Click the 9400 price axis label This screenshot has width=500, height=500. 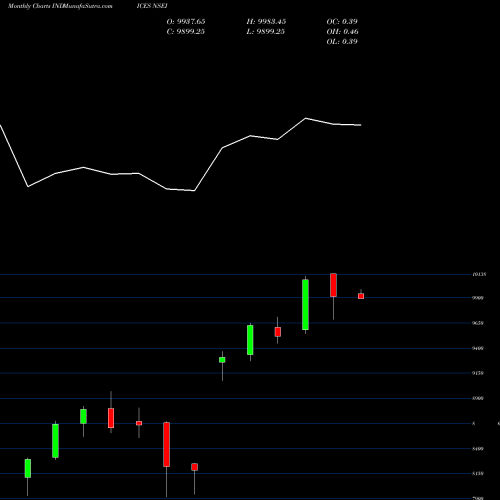[478, 348]
